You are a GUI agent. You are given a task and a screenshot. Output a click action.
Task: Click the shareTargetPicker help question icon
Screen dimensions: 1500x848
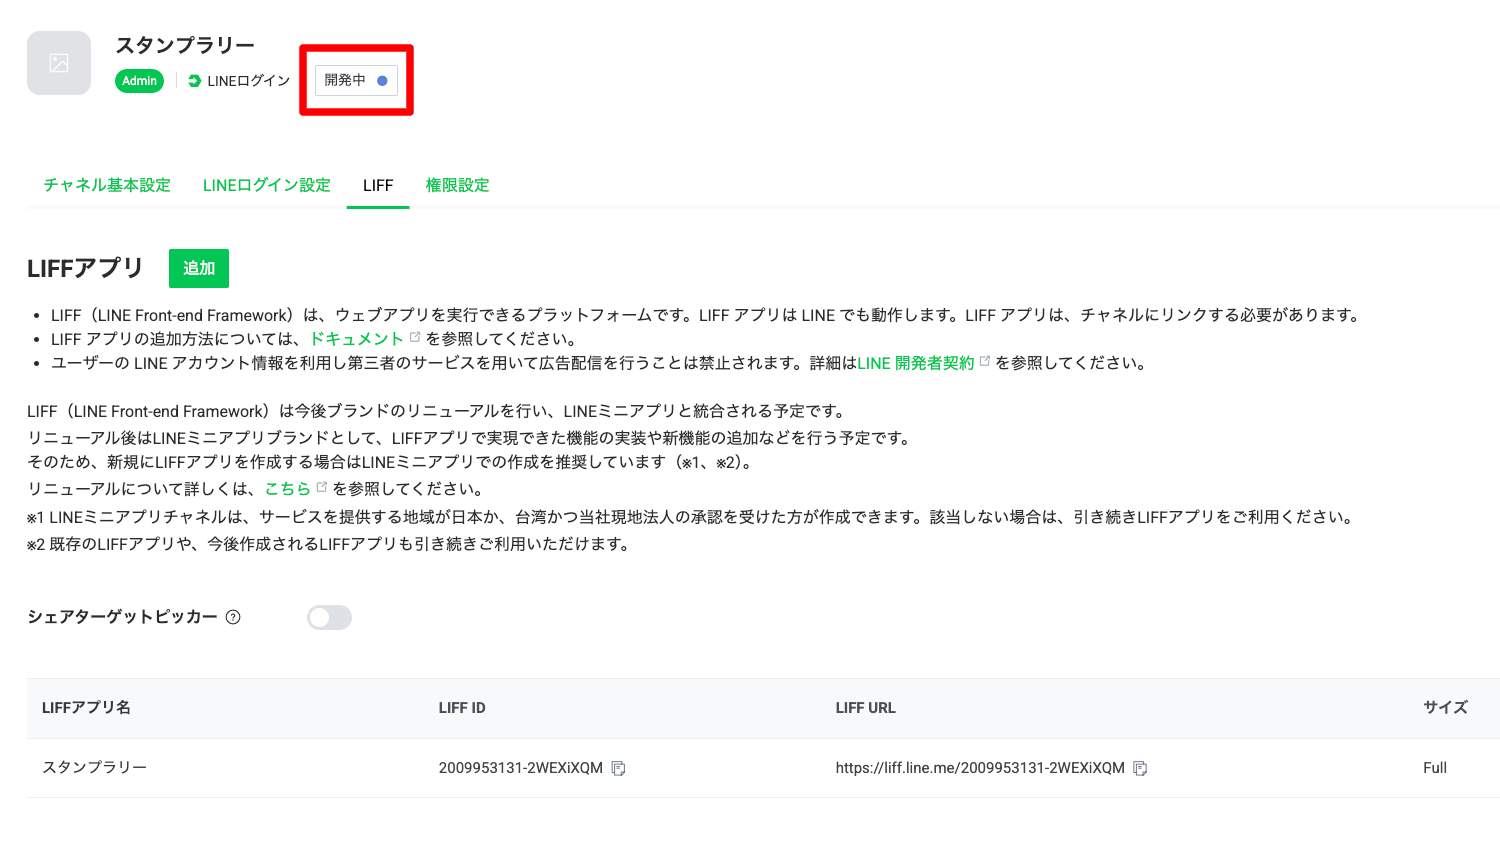[x=233, y=617]
